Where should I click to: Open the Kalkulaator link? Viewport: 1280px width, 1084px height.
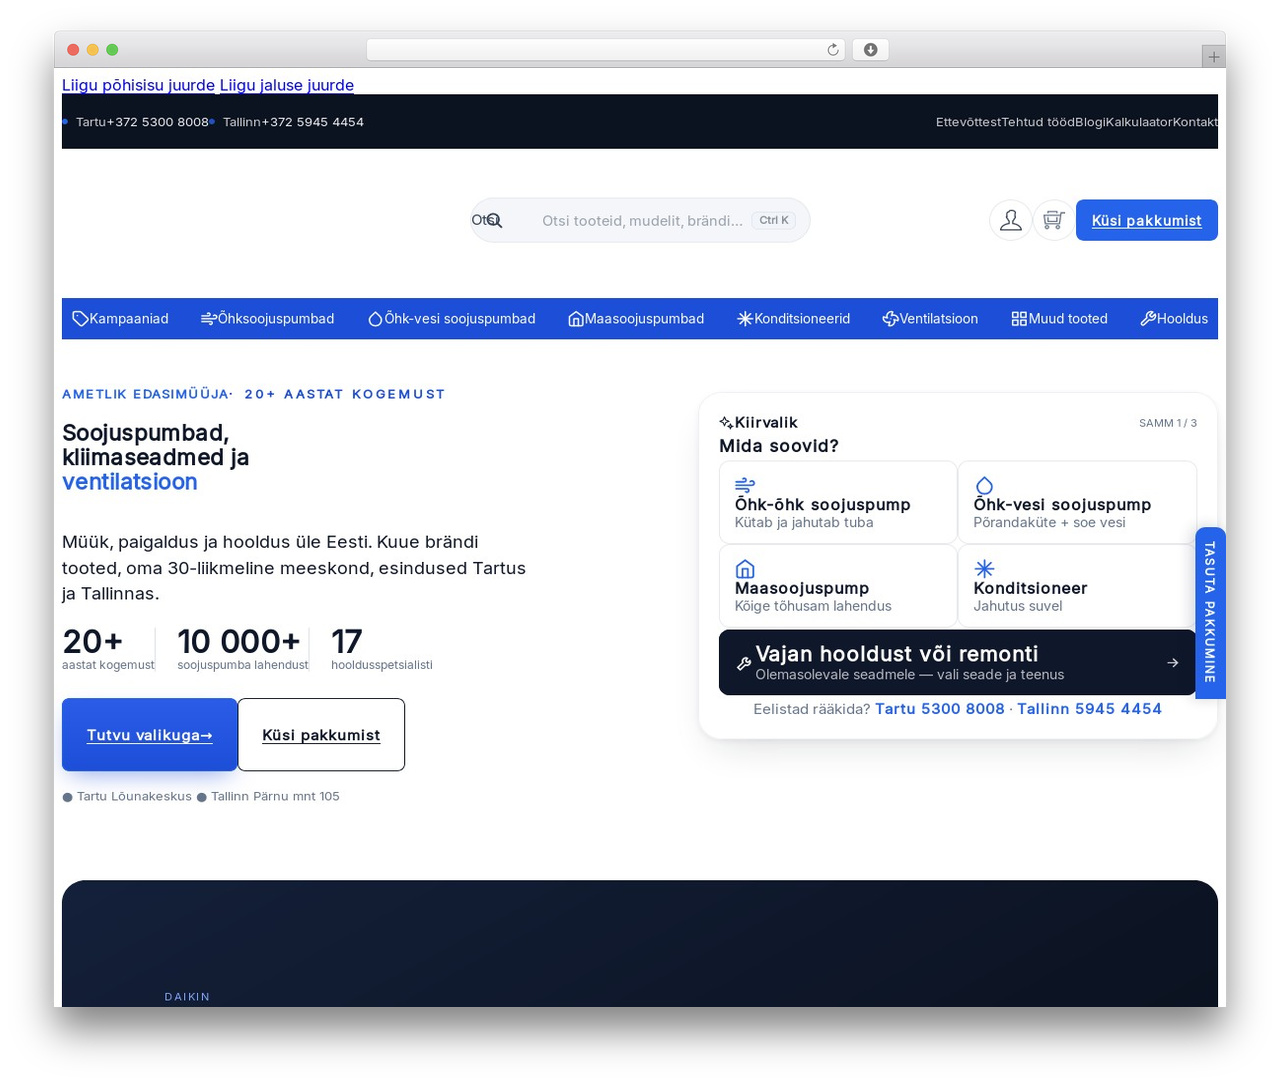click(x=1139, y=122)
